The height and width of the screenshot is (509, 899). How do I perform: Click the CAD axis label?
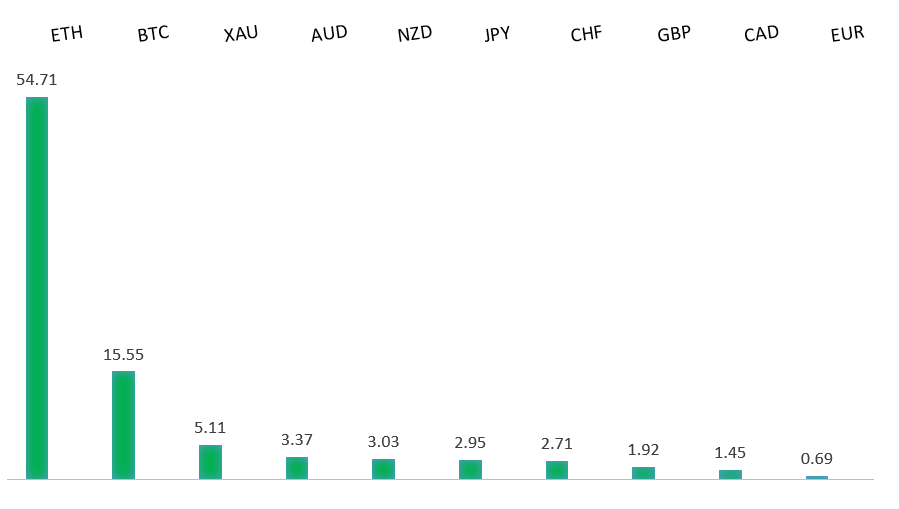(761, 34)
